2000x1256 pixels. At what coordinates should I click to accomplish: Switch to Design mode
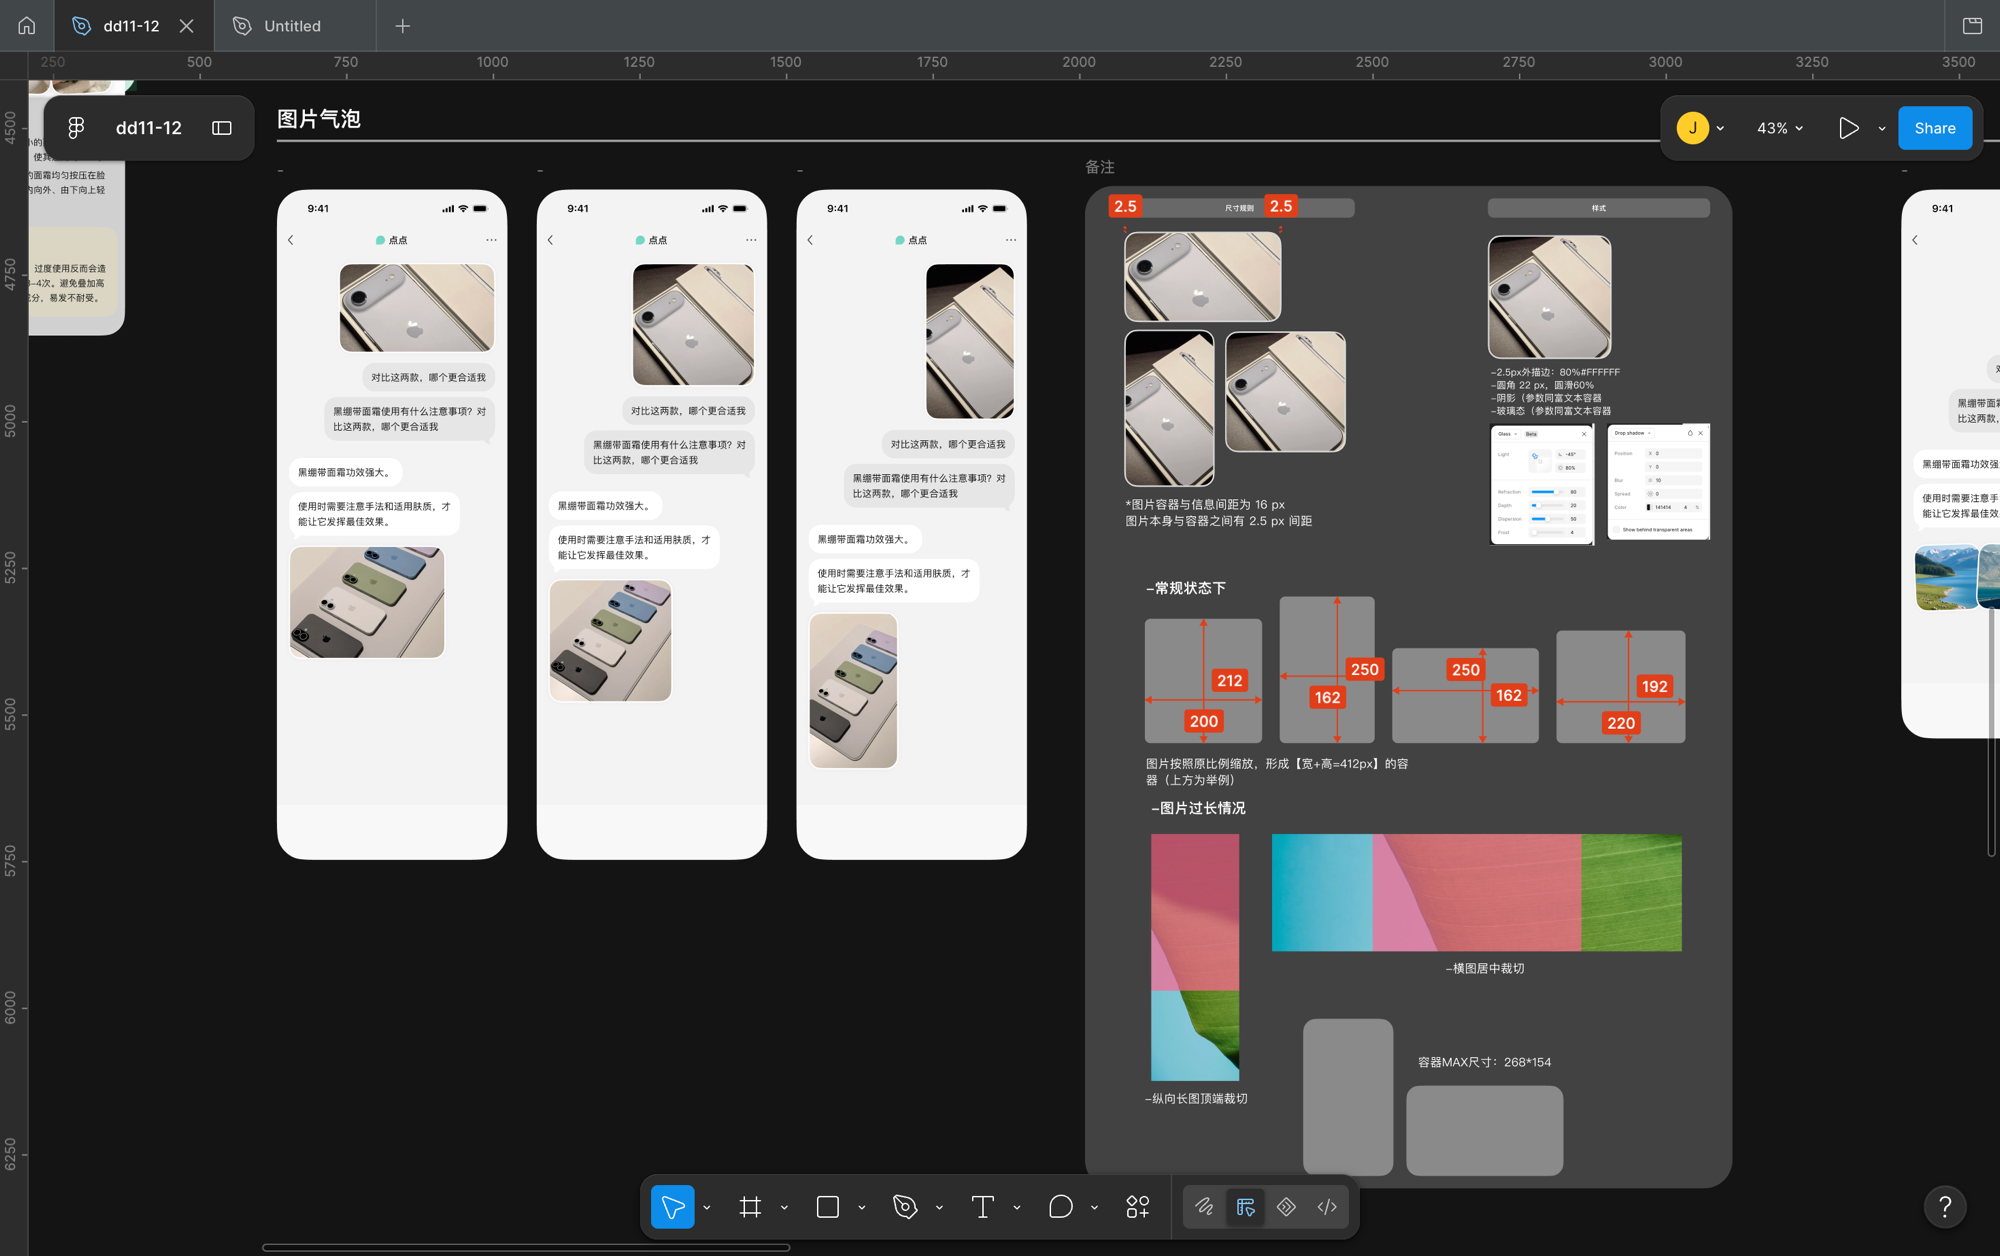coord(1245,1207)
